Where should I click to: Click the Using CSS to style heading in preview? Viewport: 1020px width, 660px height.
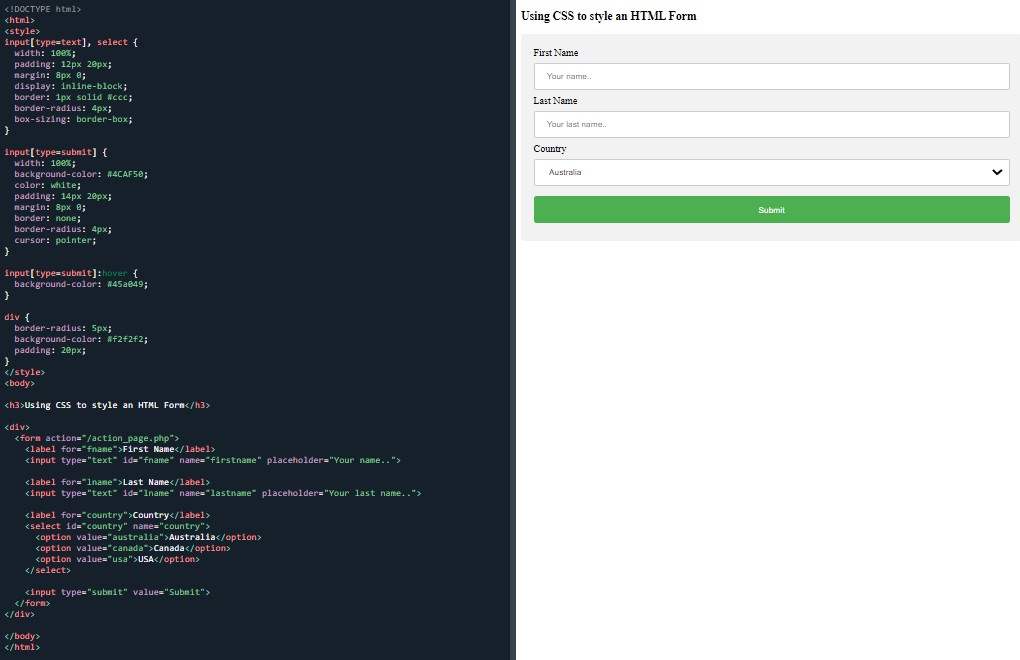click(606, 16)
